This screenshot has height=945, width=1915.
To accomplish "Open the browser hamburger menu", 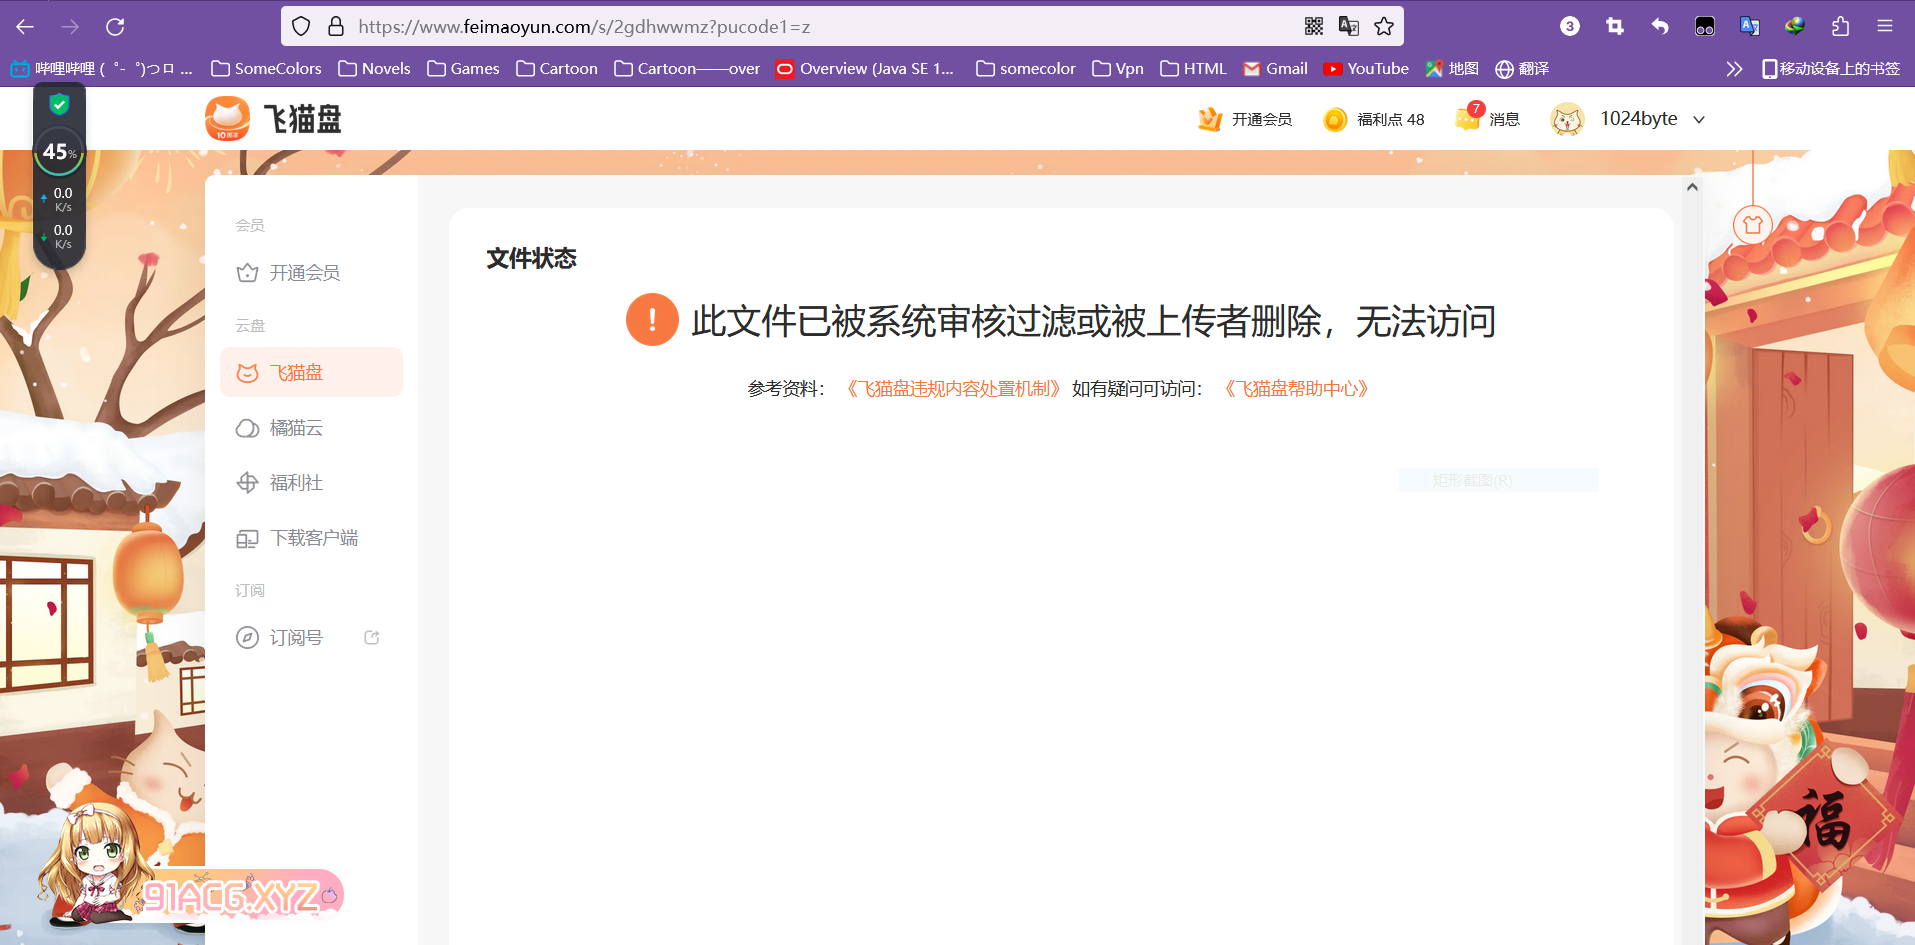I will coord(1885,27).
